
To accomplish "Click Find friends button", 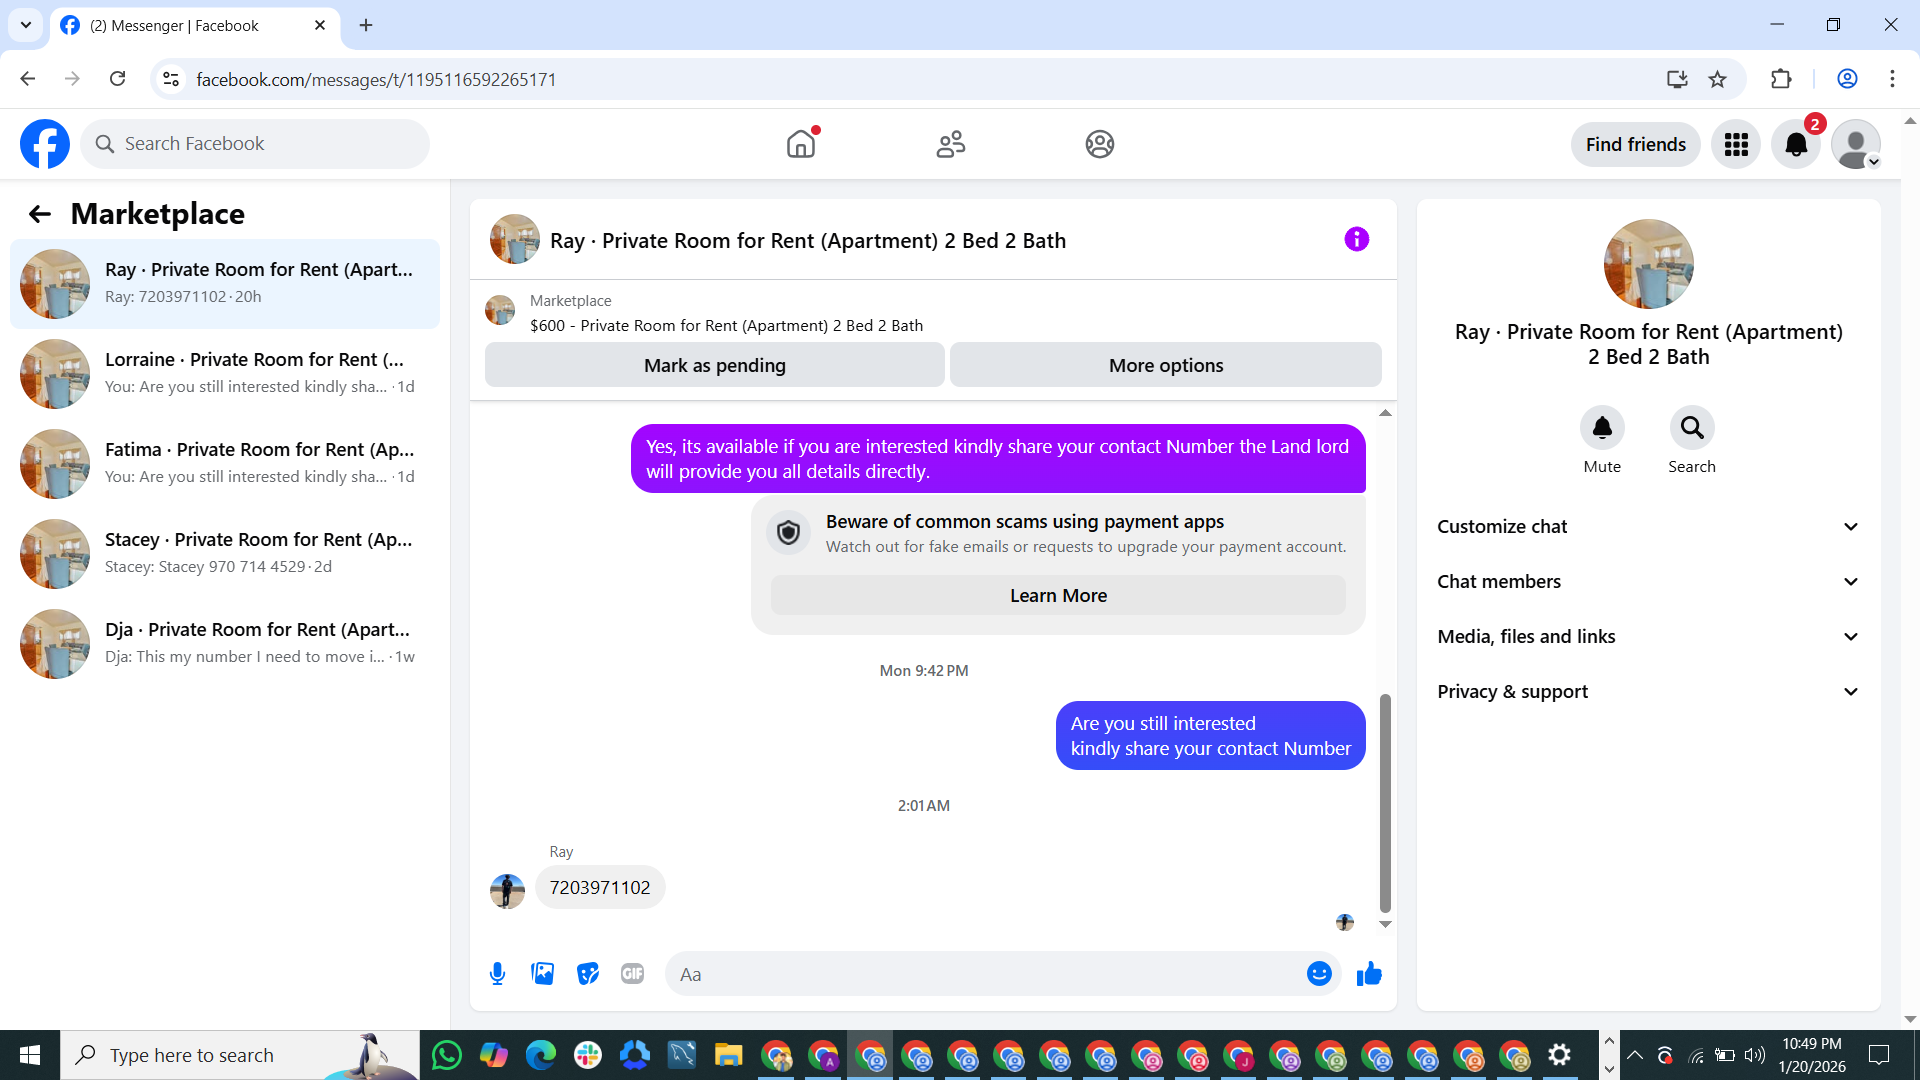I will point(1636,145).
